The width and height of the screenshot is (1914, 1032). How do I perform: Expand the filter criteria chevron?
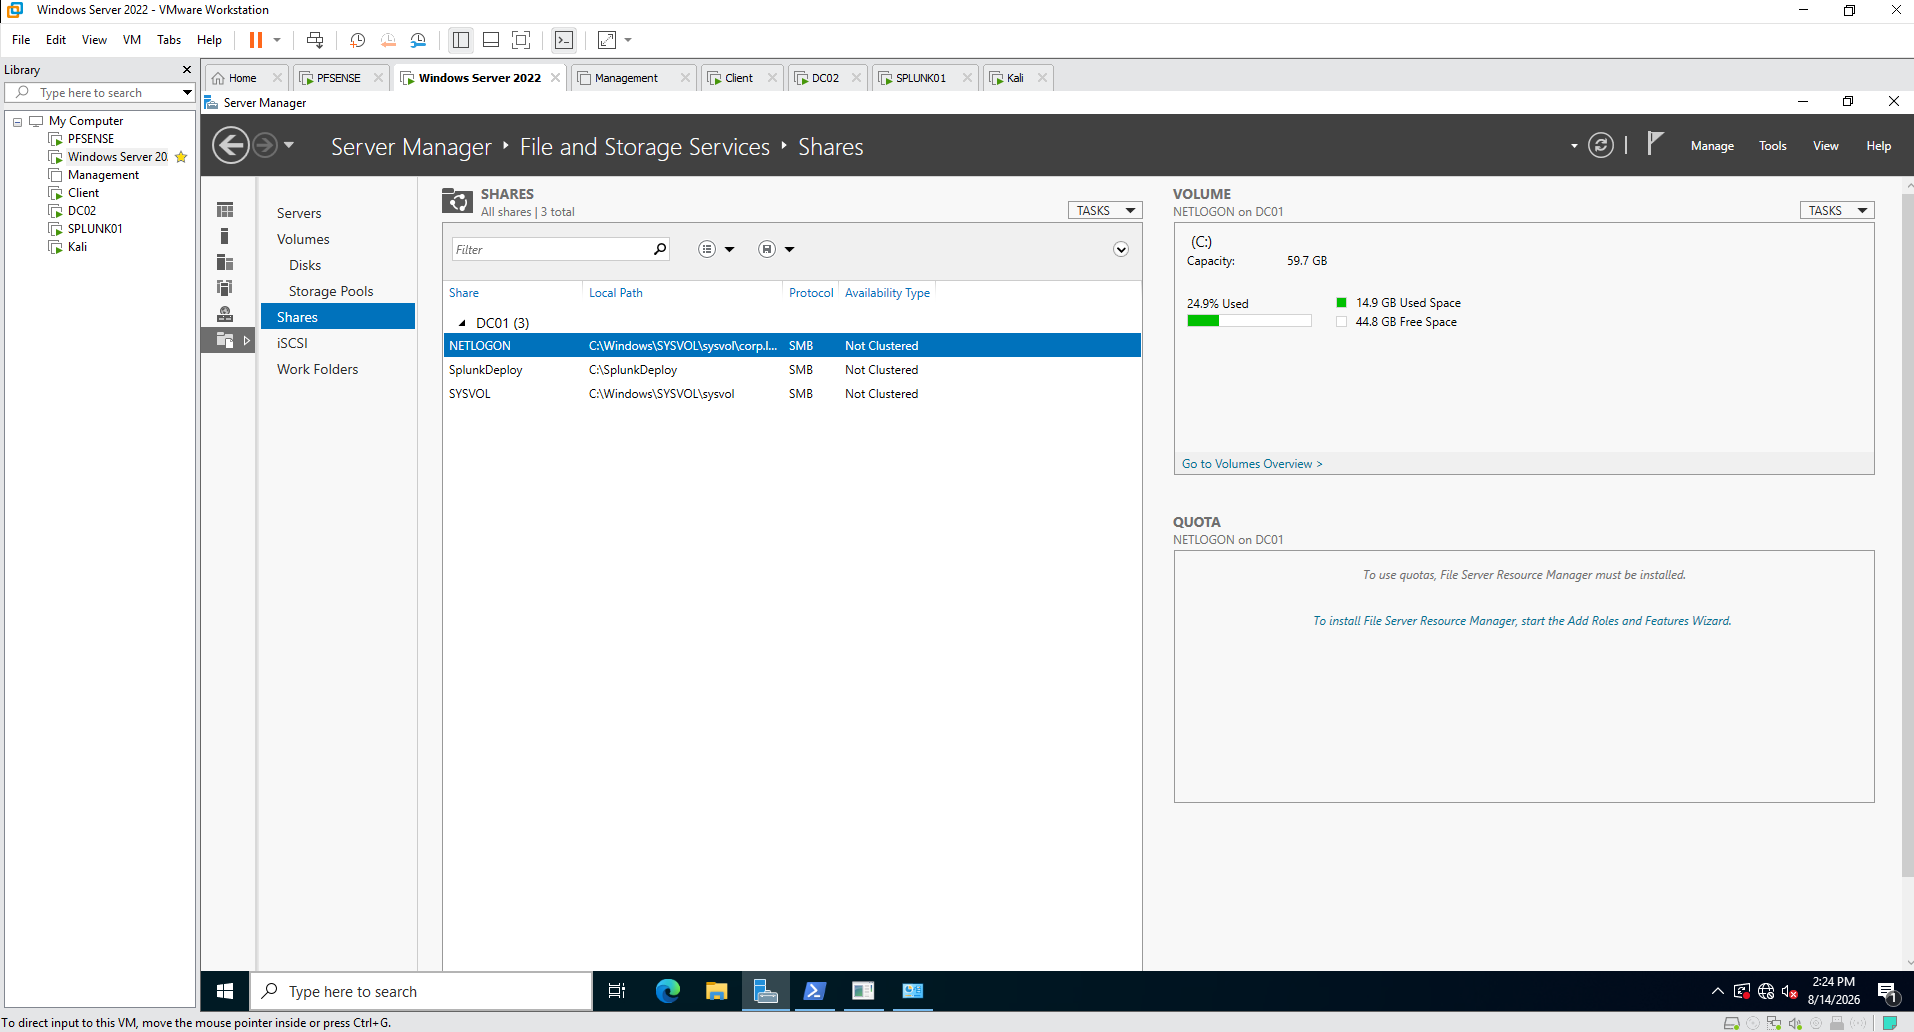coord(1121,249)
